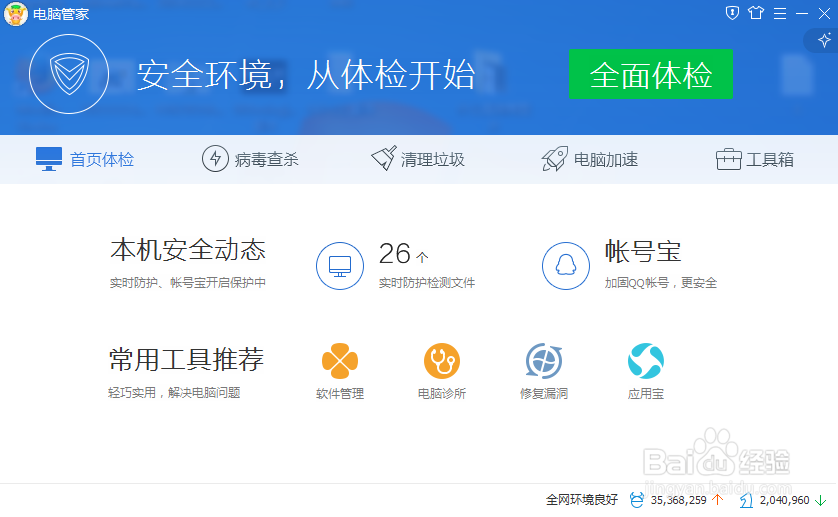Click the 加固QQ帐号，更安全 text
838x517 pixels.
coord(661,283)
